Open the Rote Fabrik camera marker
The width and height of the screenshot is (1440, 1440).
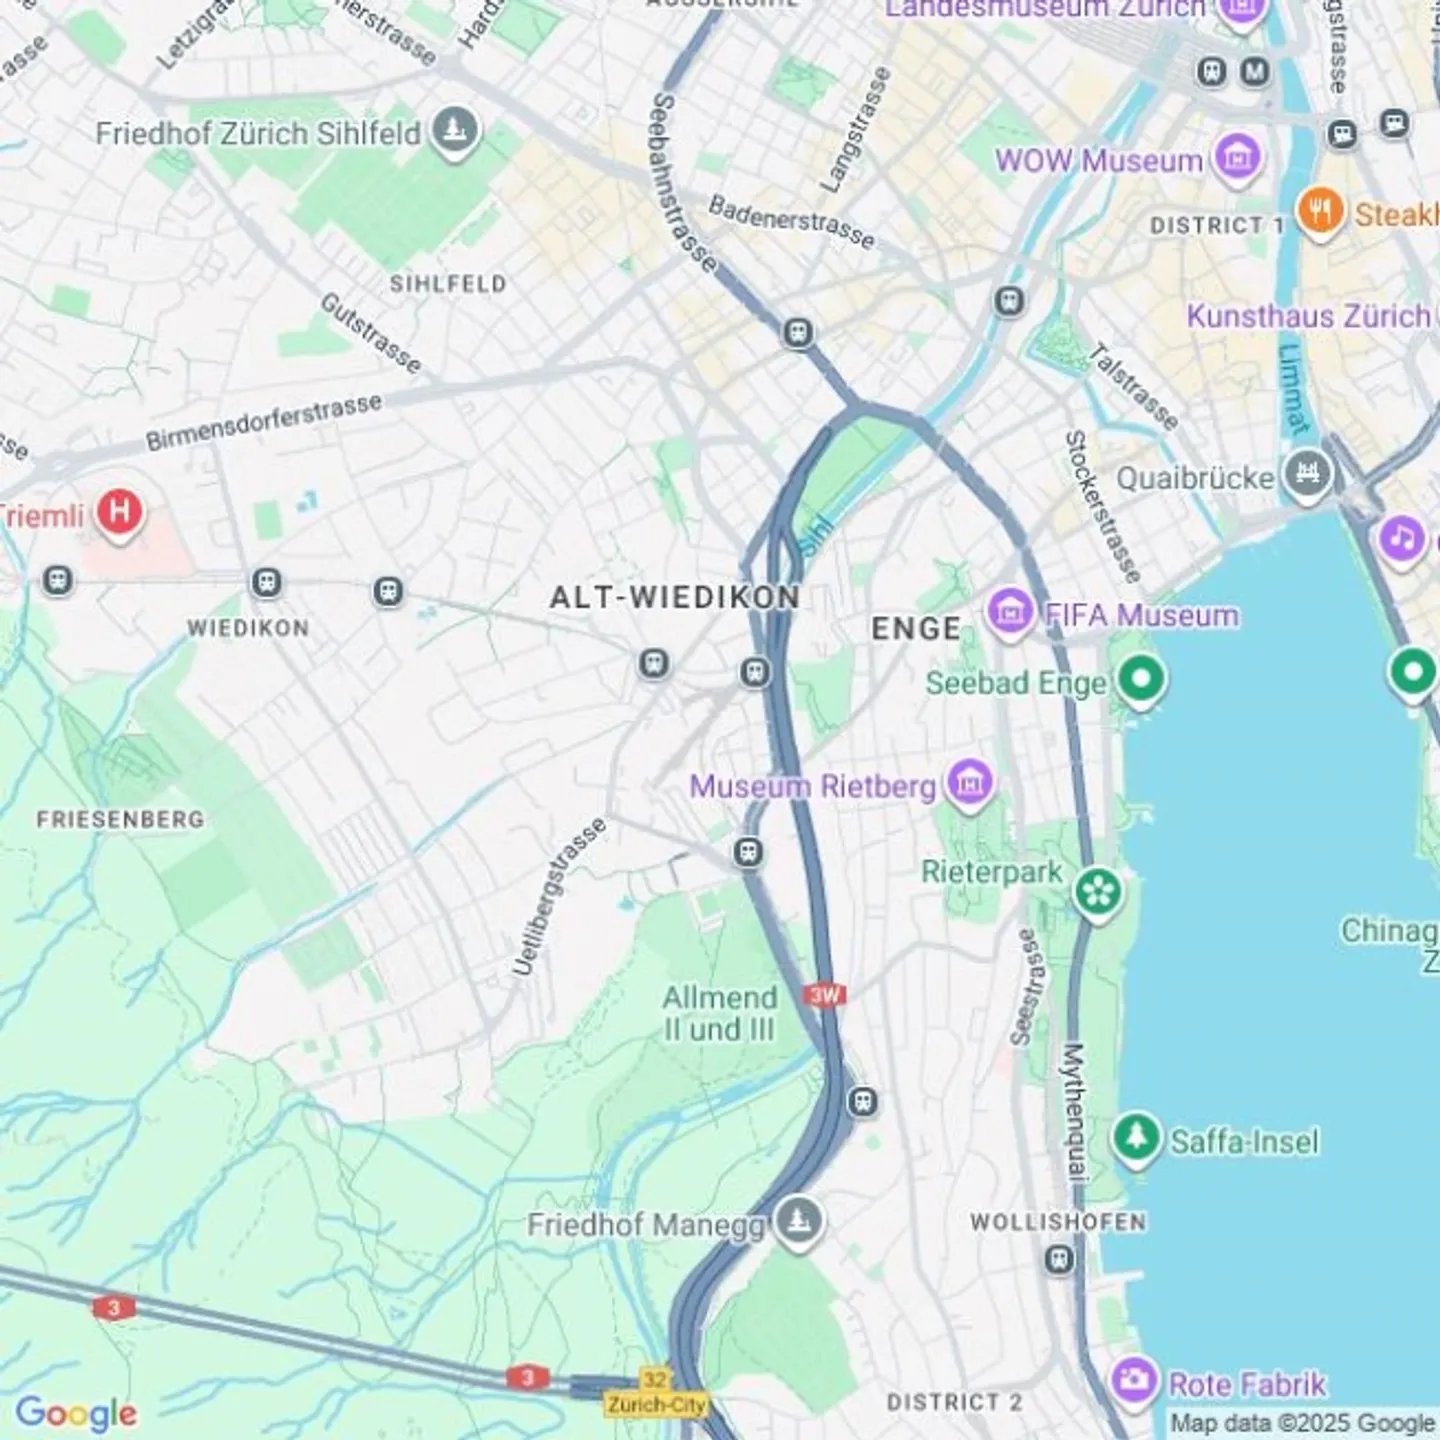click(1134, 1381)
